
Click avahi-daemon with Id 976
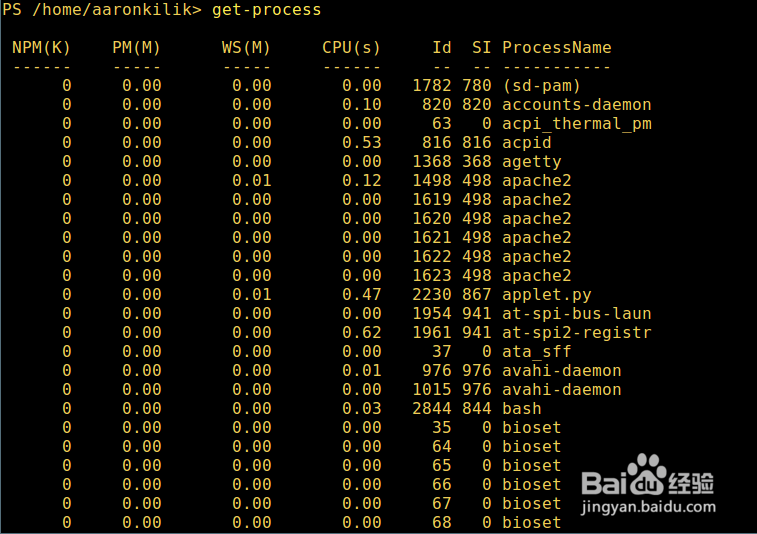(561, 371)
